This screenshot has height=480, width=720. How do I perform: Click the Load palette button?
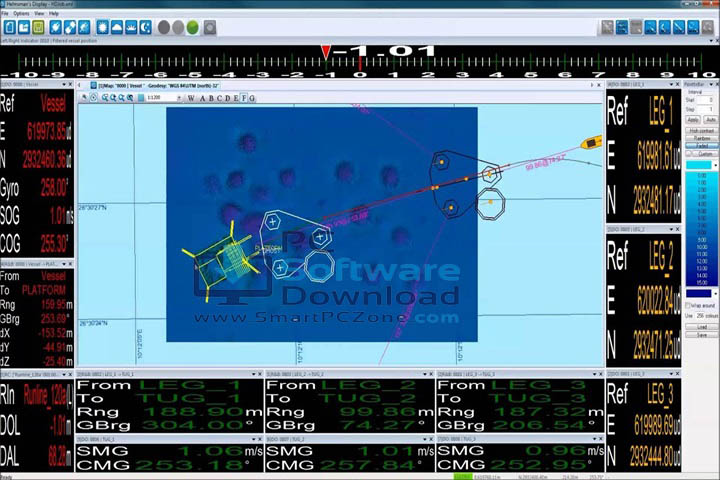tap(702, 327)
